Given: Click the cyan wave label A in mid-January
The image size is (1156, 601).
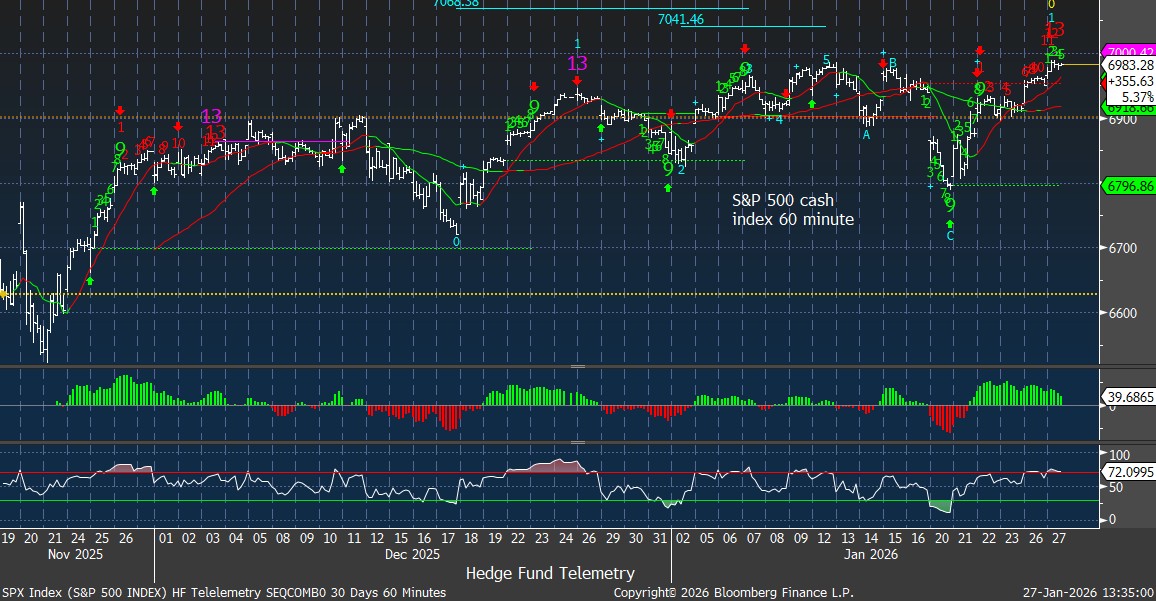Looking at the screenshot, I should 866,134.
